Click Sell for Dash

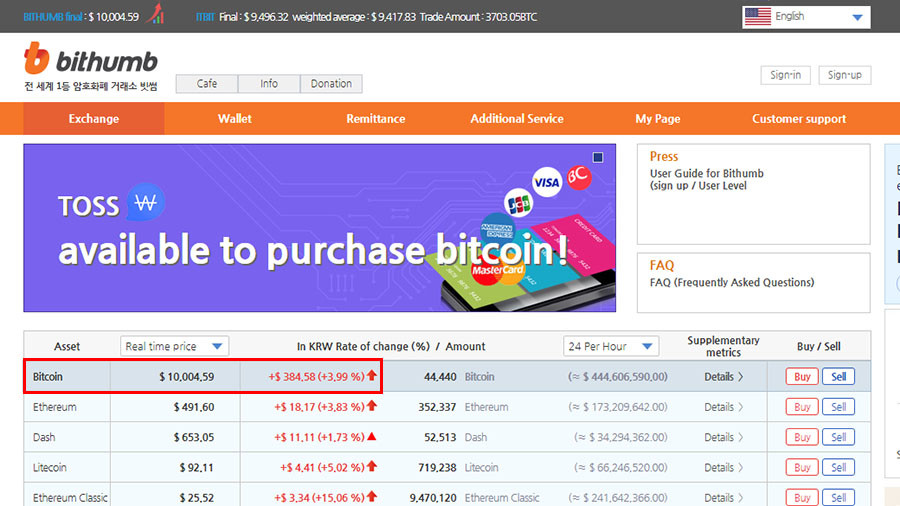[x=839, y=437]
